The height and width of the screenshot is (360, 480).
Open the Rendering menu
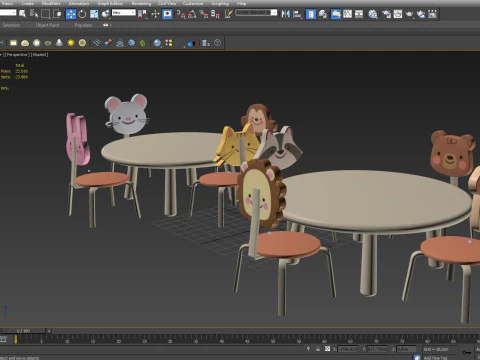pyautogui.click(x=141, y=3)
